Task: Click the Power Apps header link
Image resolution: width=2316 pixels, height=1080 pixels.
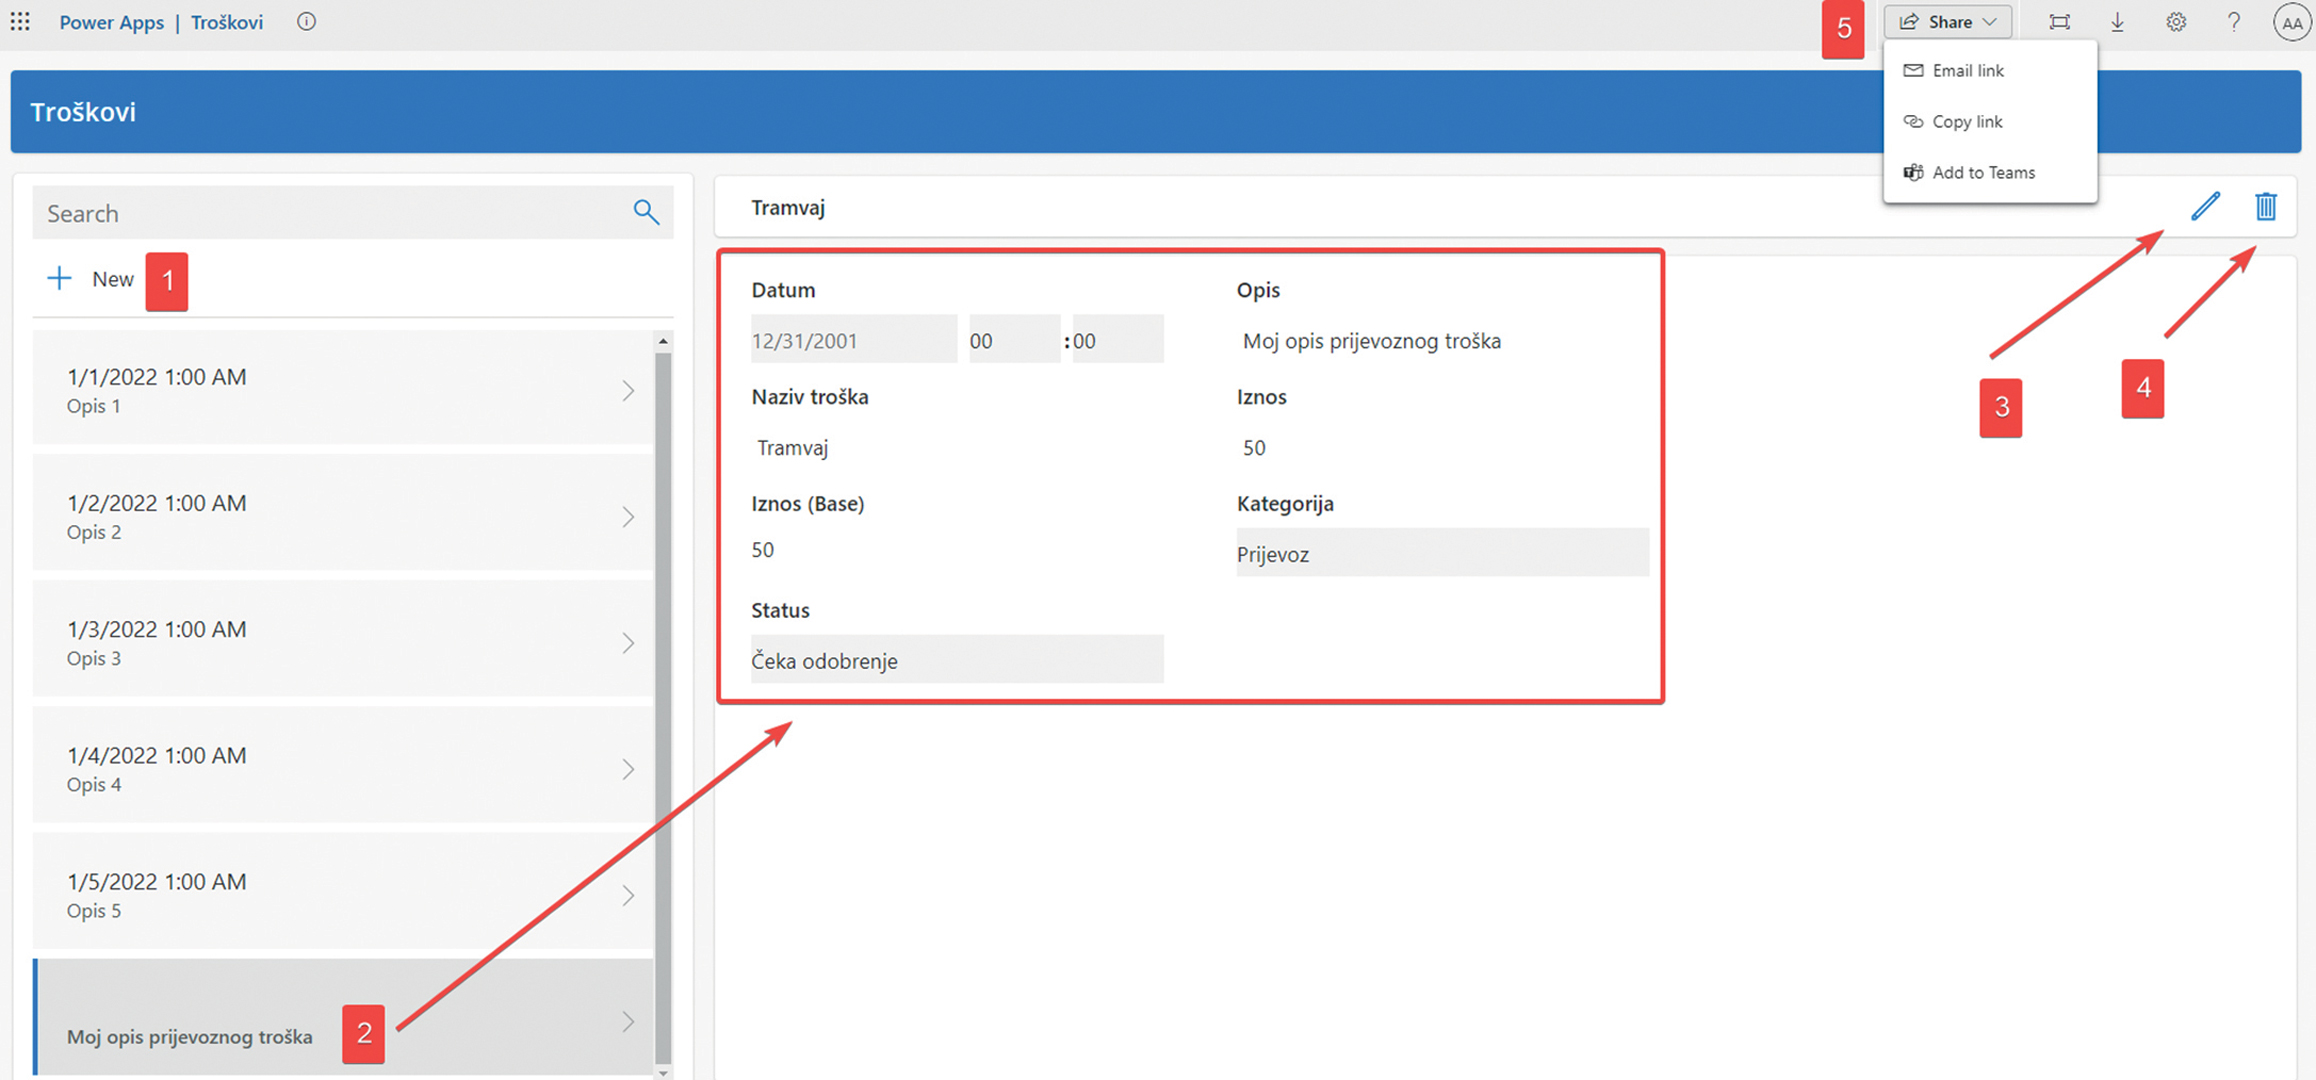Action: click(111, 22)
